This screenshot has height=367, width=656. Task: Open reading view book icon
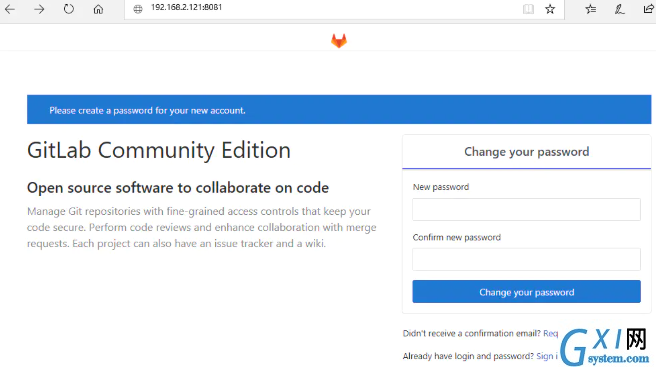528,9
